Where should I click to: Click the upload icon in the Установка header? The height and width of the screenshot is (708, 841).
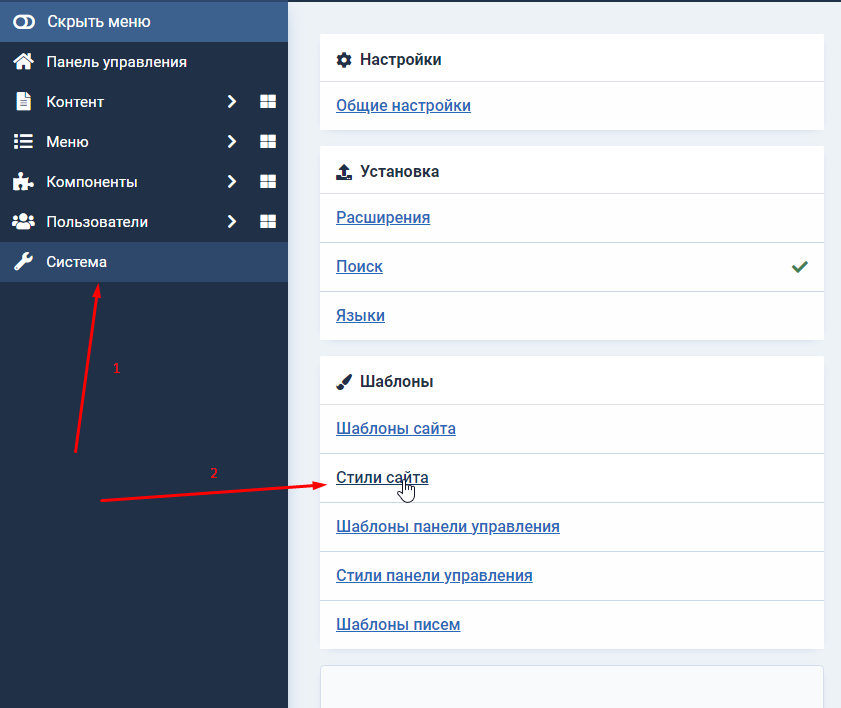click(345, 171)
